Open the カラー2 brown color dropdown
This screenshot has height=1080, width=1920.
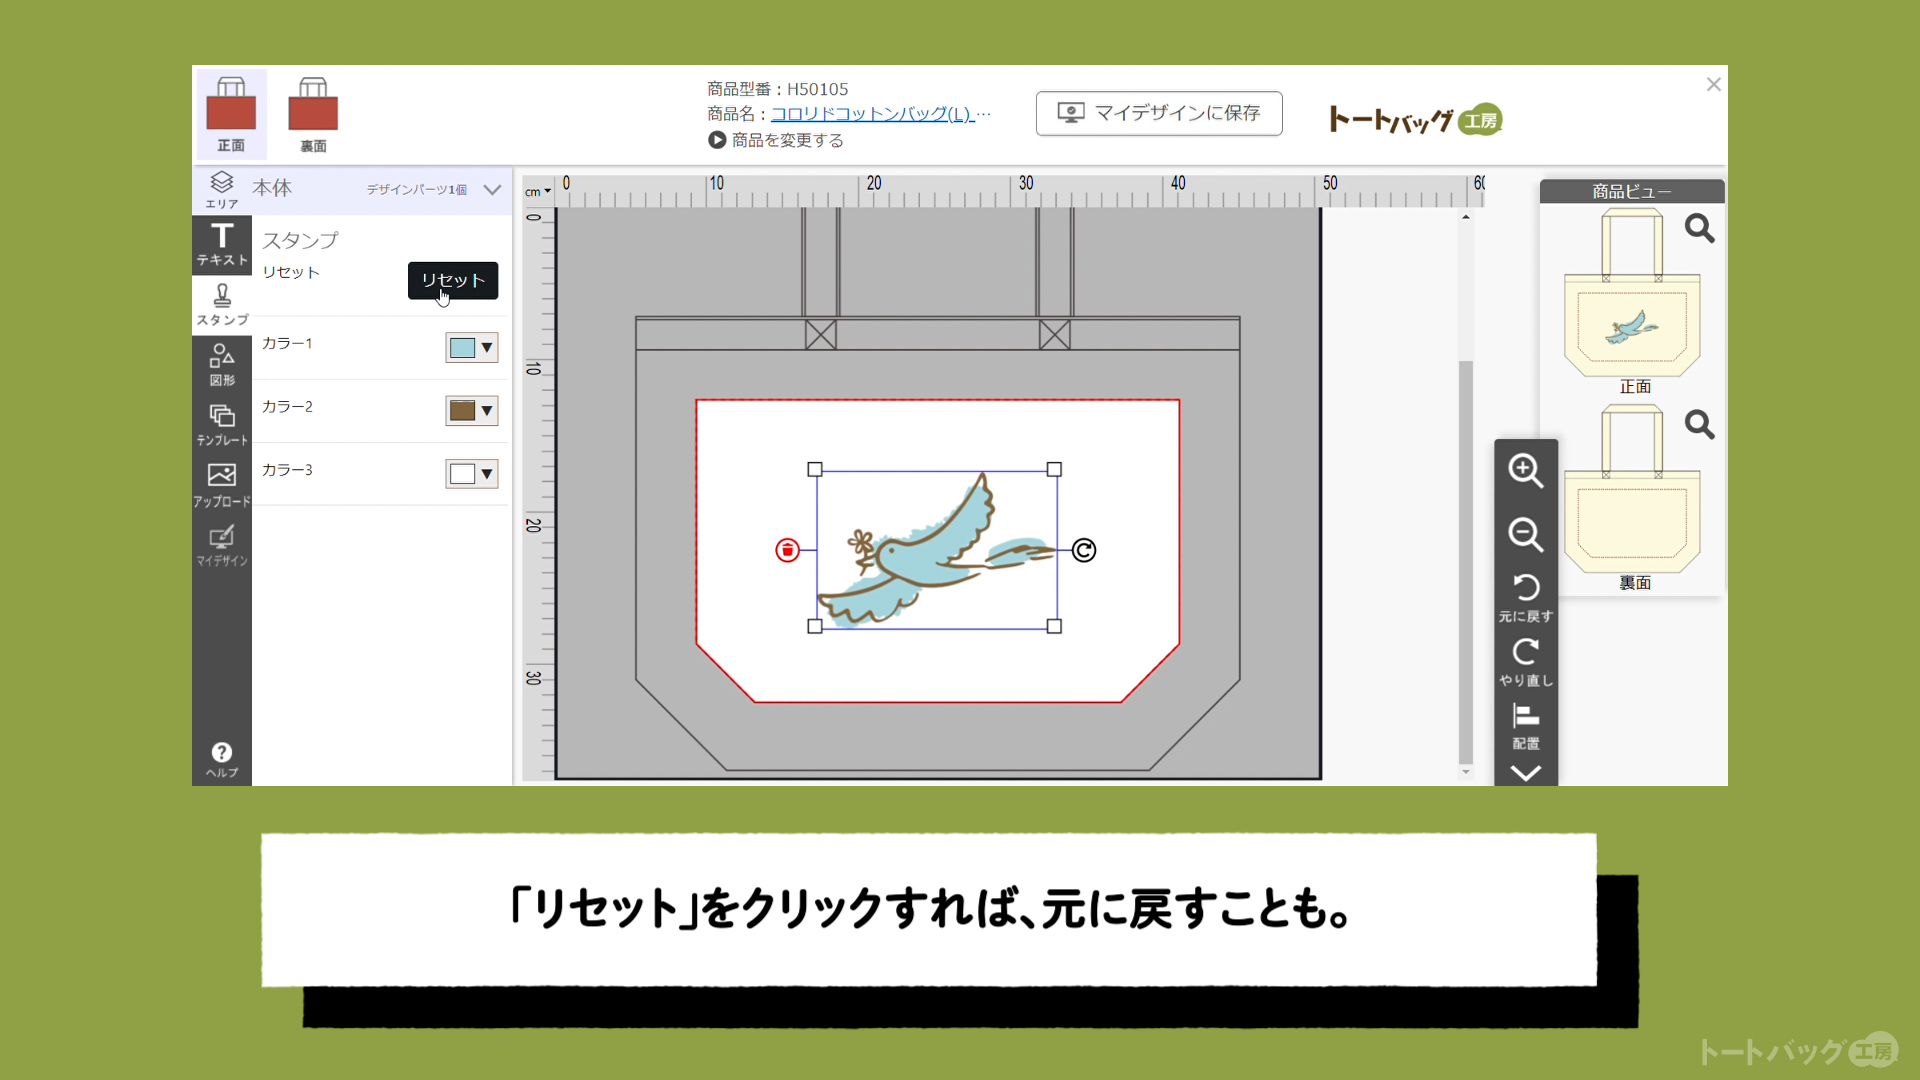coord(472,411)
